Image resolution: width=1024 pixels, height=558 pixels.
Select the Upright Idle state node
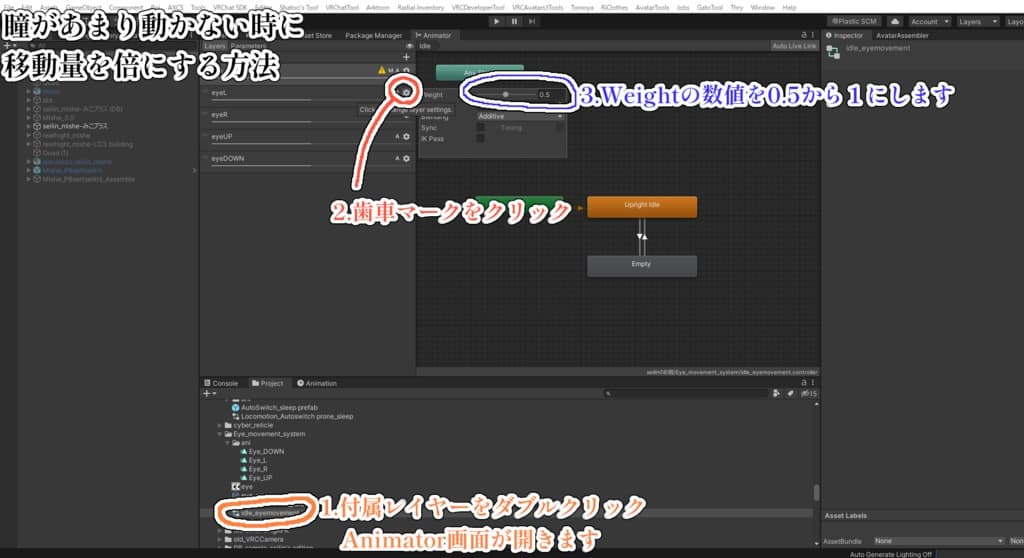pyautogui.click(x=642, y=206)
